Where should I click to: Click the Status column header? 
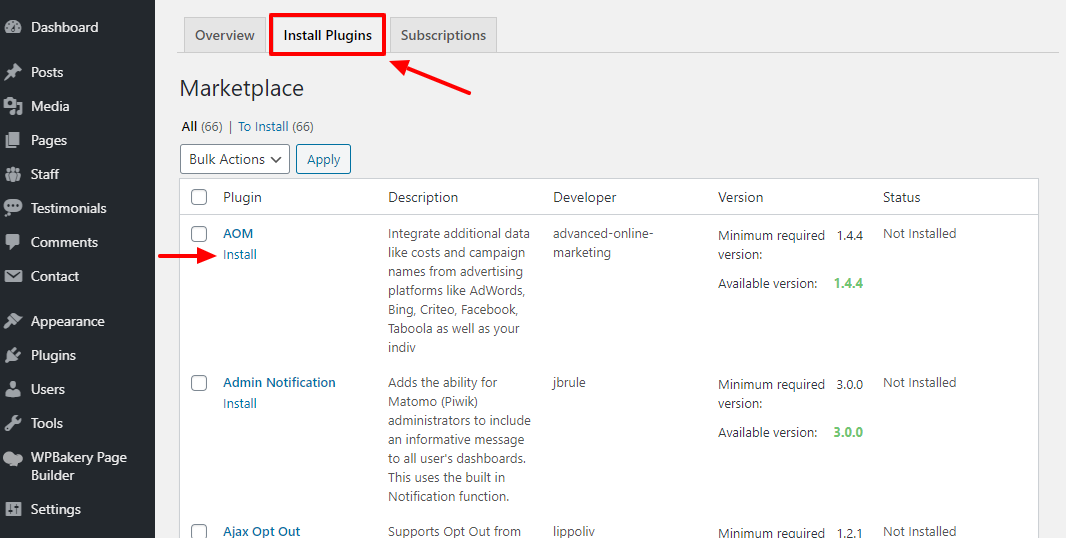901,197
